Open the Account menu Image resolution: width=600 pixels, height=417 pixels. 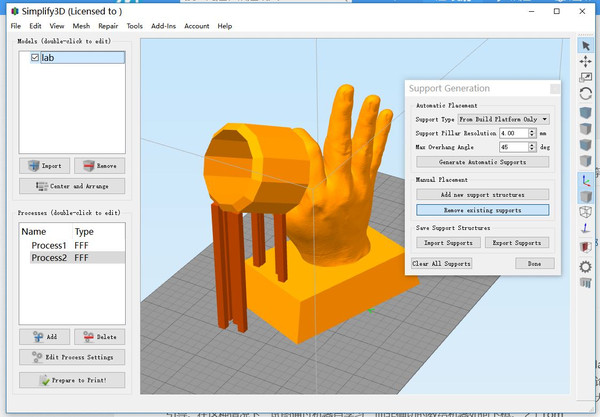[x=197, y=26]
